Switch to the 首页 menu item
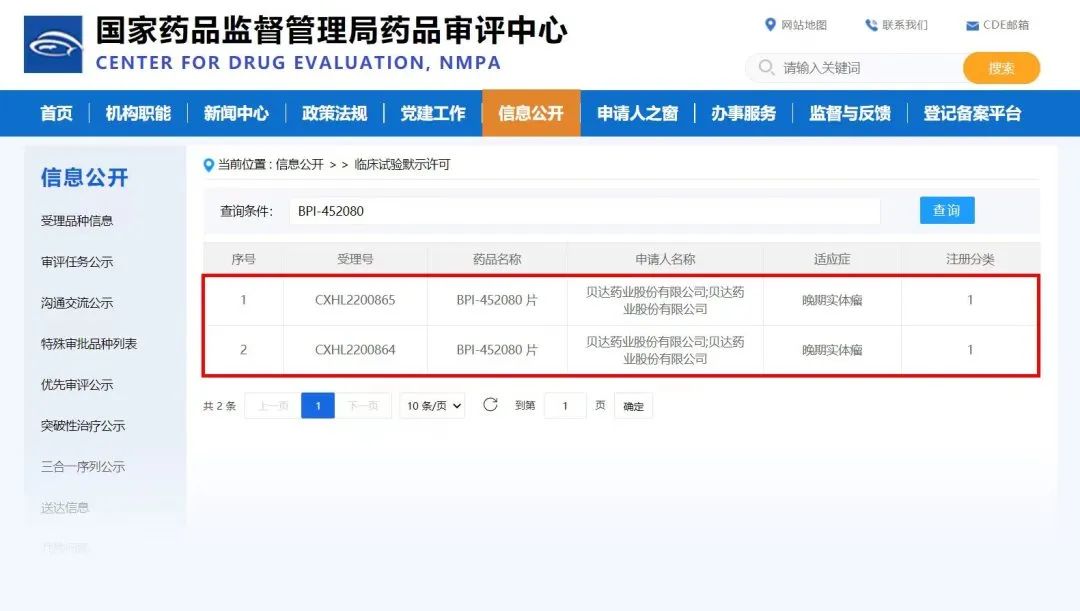This screenshot has width=1080, height=611. pyautogui.click(x=55, y=113)
